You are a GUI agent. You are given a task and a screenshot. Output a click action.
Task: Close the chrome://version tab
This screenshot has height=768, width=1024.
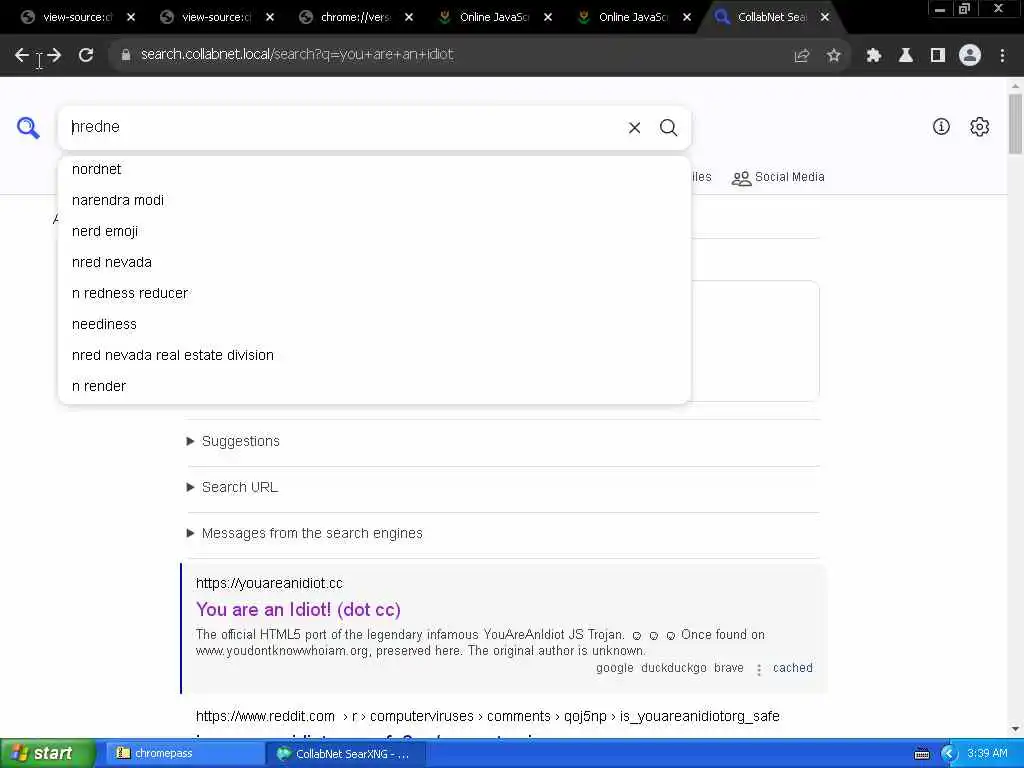(x=409, y=17)
